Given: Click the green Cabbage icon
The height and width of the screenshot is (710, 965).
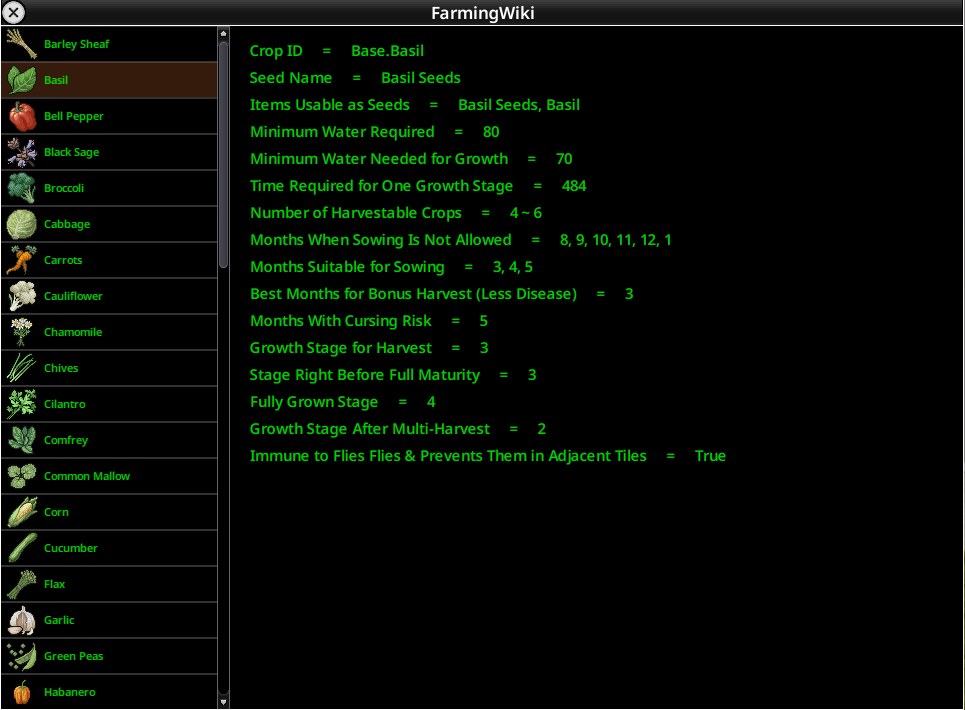Looking at the screenshot, I should pos(22,224).
